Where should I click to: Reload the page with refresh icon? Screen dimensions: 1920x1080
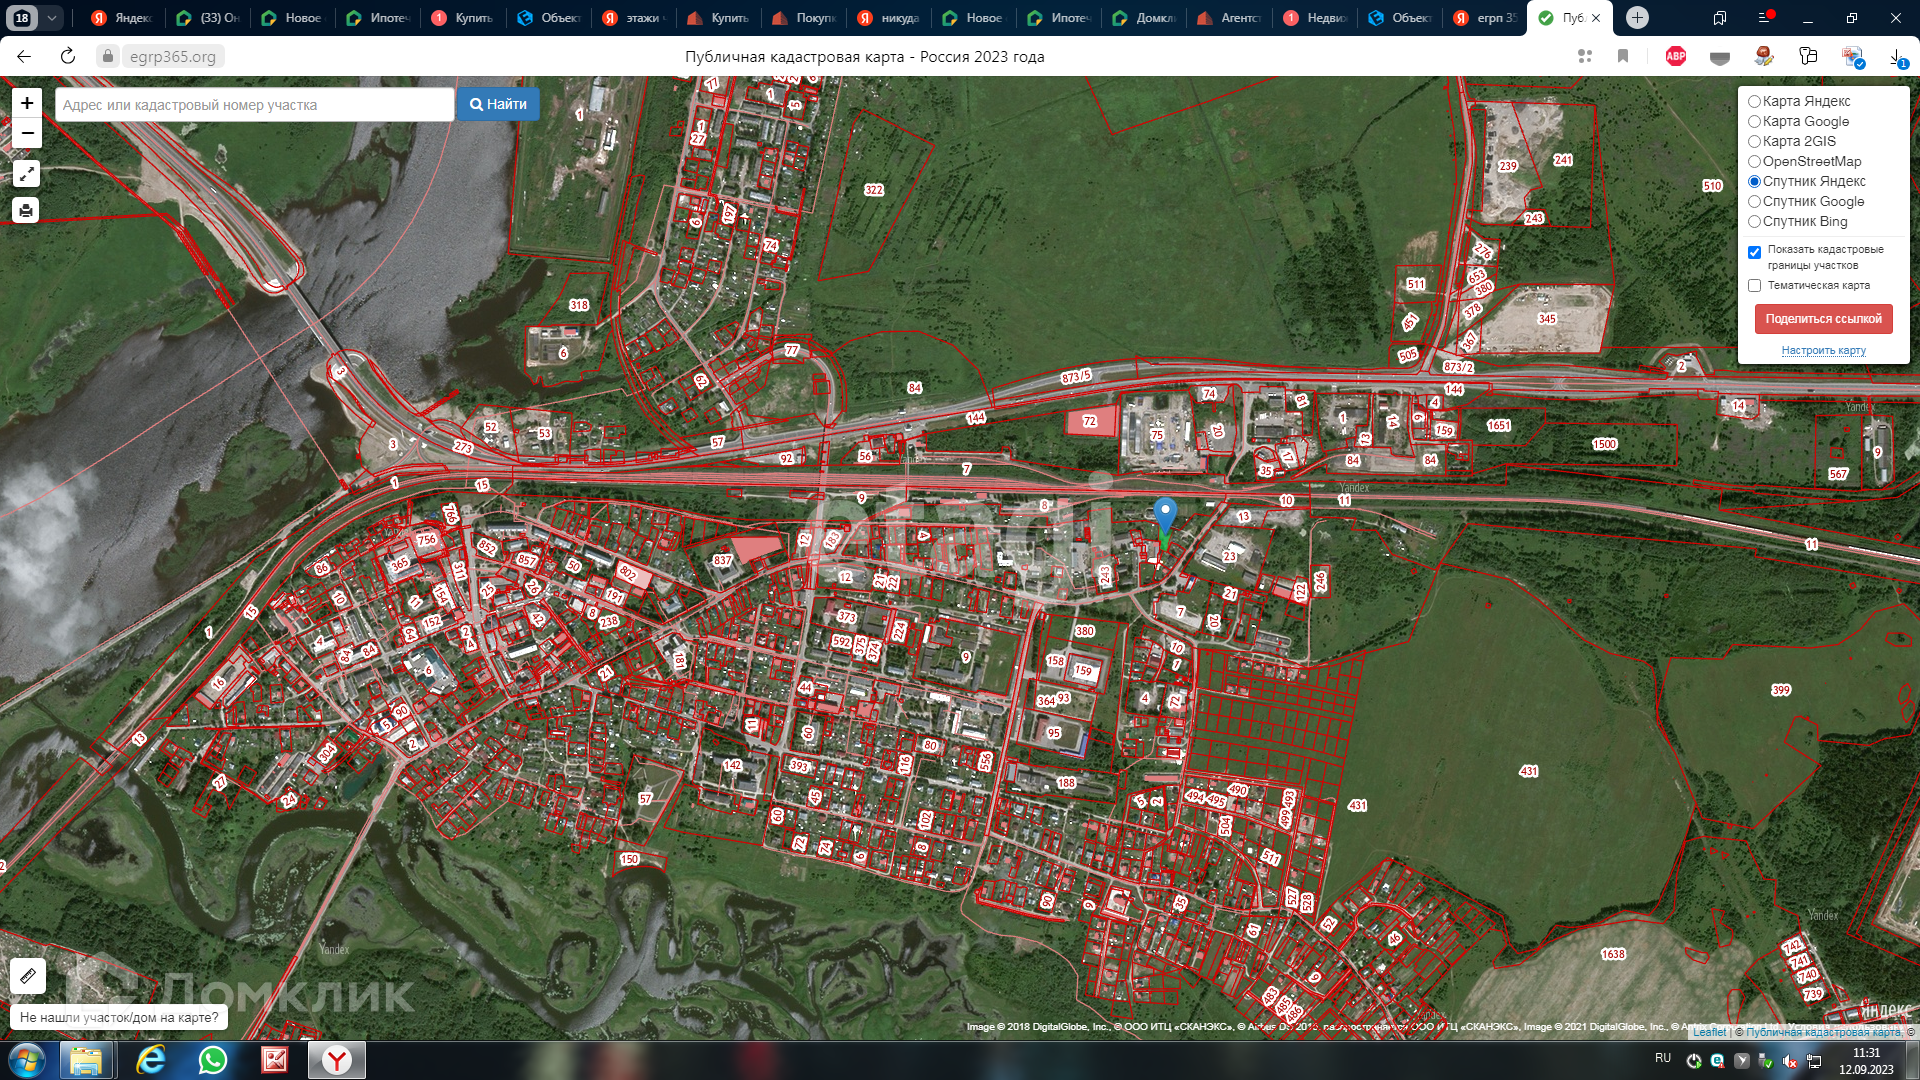pos(68,57)
